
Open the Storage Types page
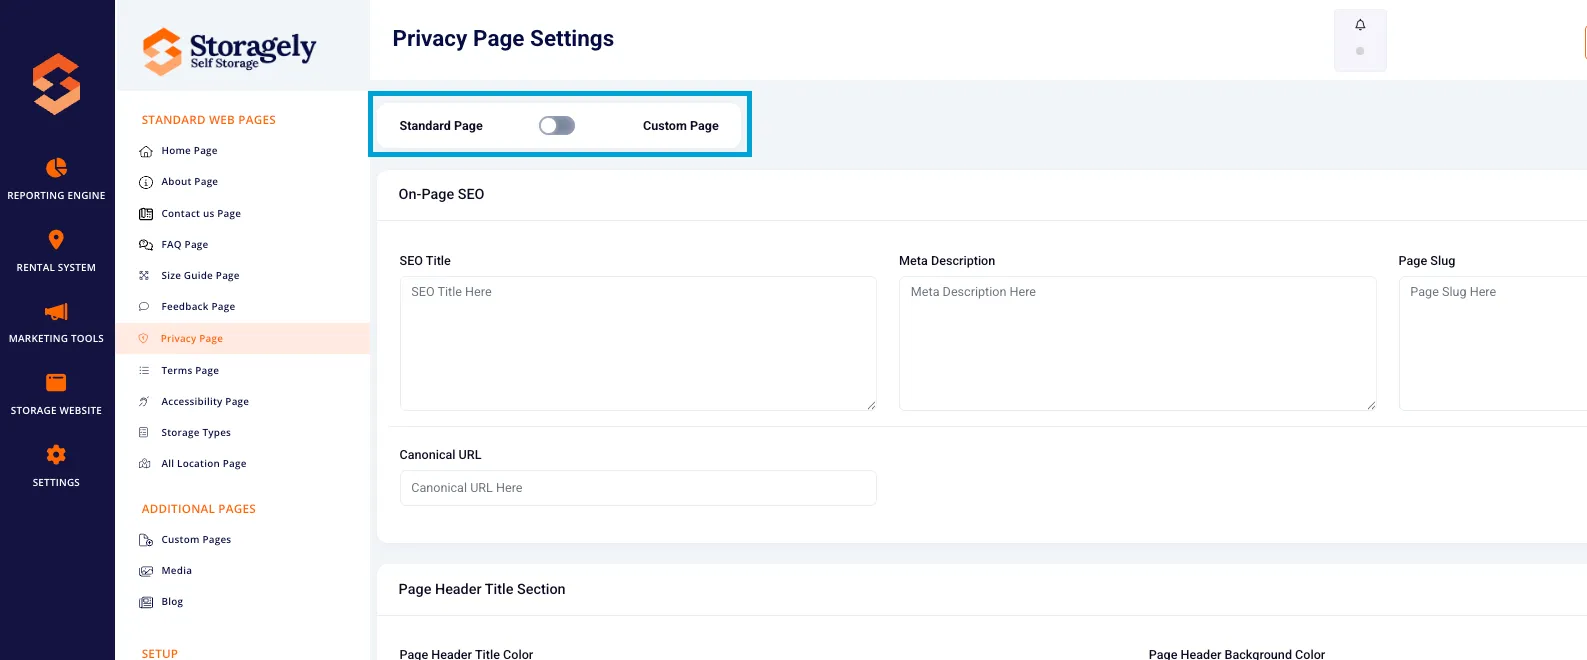coord(196,432)
